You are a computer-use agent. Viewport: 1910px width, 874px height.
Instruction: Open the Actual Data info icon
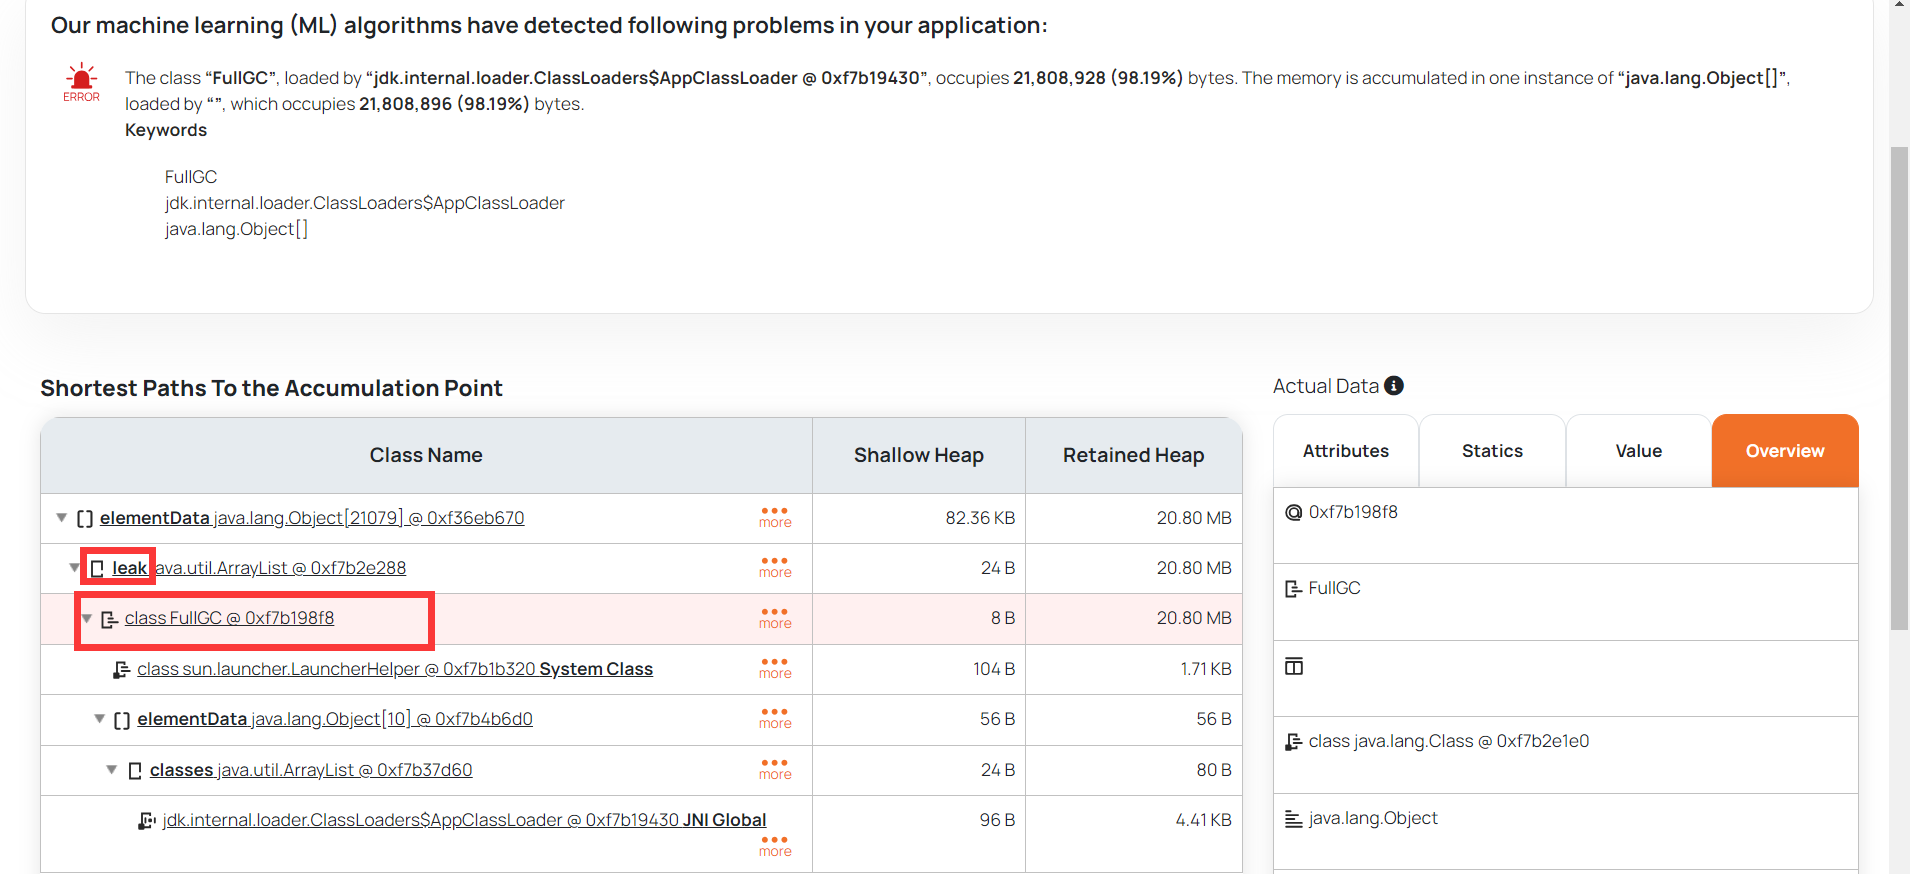tap(1394, 386)
